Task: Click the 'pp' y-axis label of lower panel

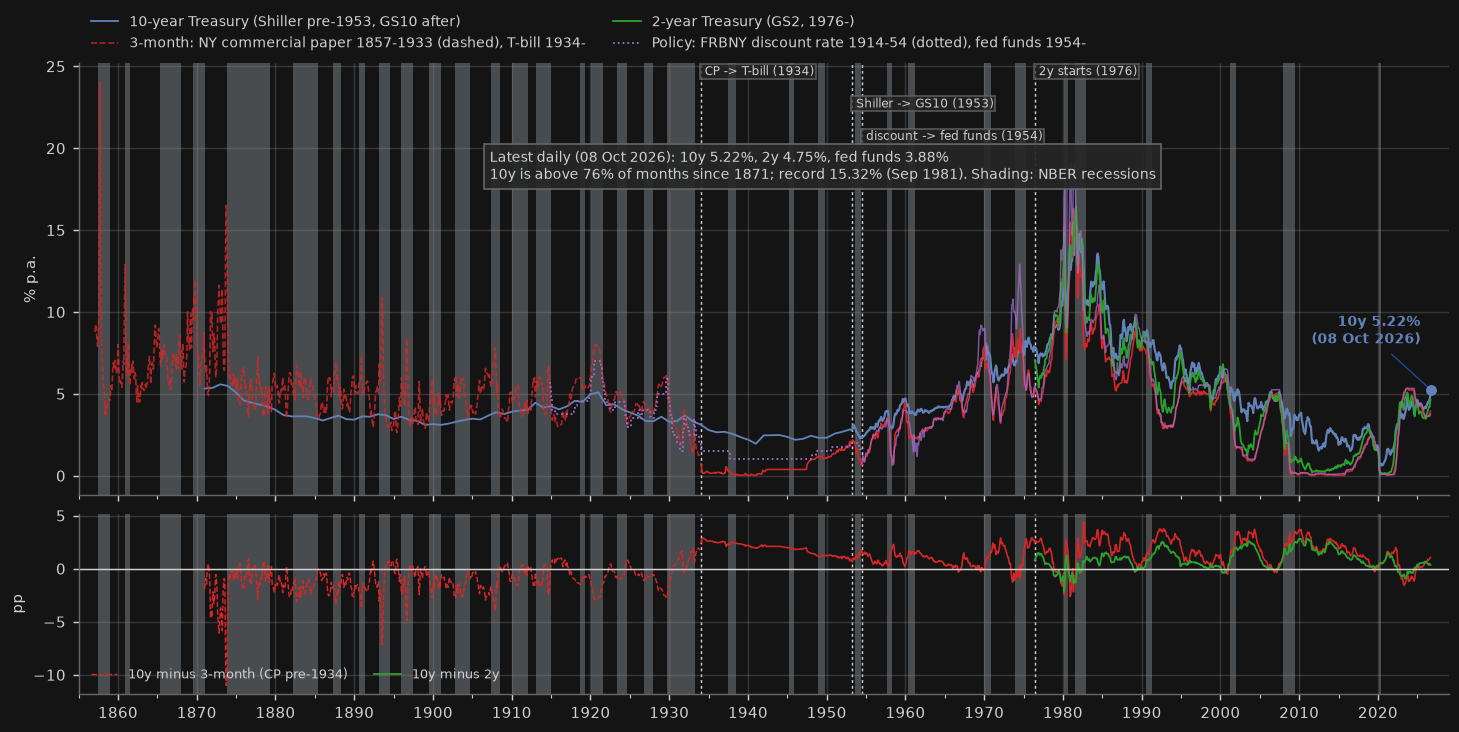Action: click(18, 605)
